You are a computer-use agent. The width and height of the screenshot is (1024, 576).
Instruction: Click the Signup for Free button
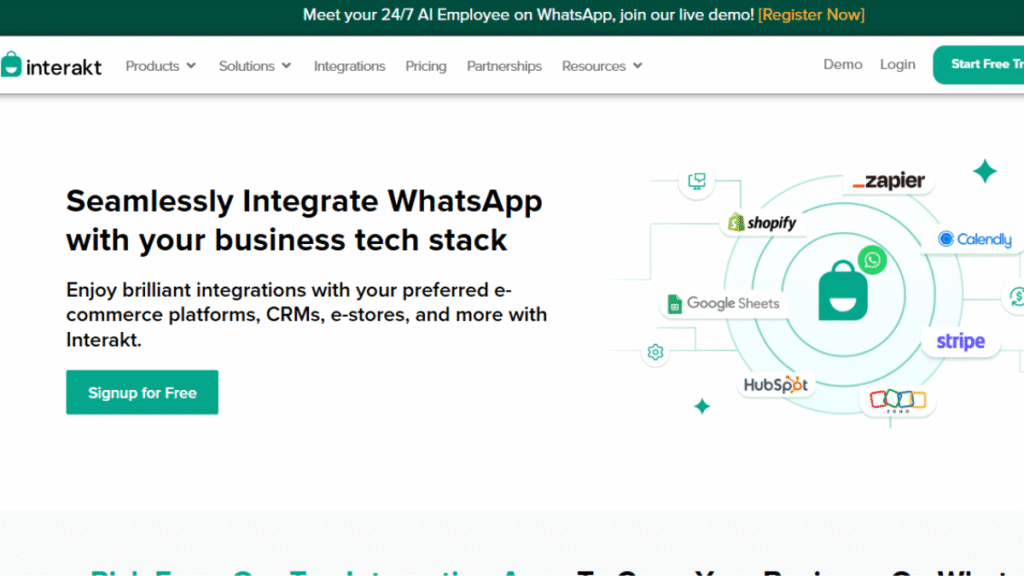coord(141,392)
